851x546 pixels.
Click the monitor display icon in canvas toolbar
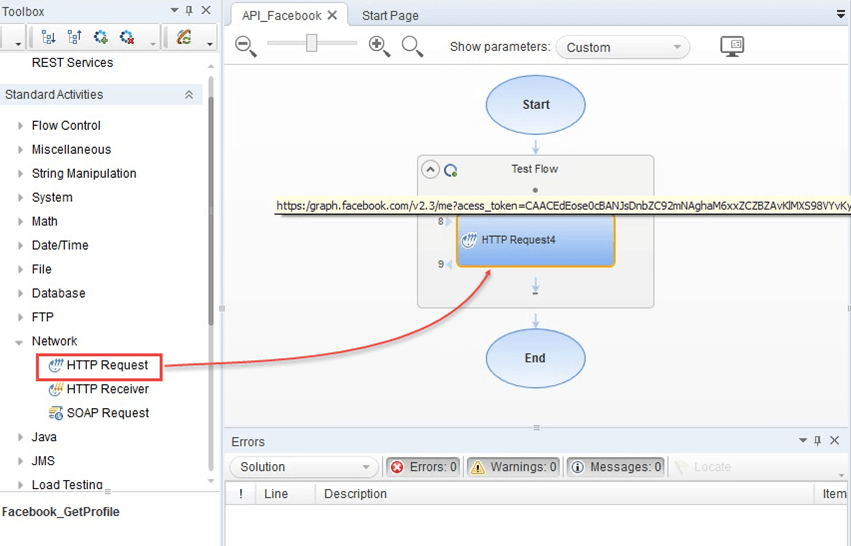(x=732, y=46)
